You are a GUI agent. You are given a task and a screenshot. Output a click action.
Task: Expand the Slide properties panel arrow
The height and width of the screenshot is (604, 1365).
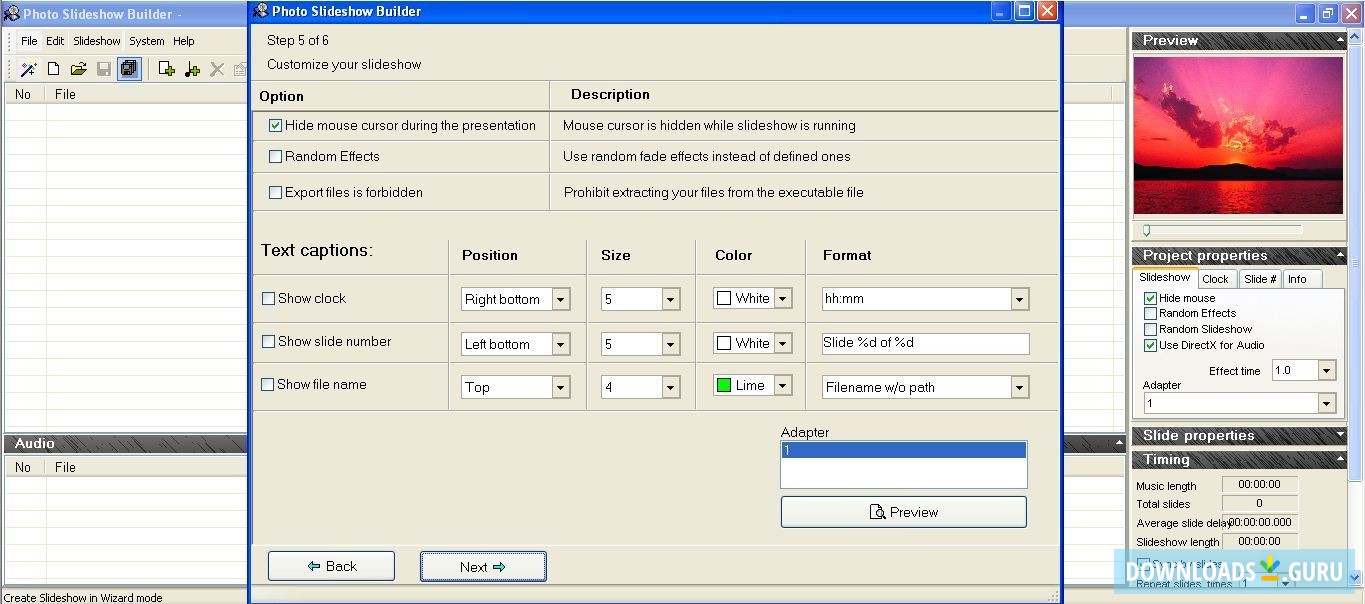click(1340, 435)
